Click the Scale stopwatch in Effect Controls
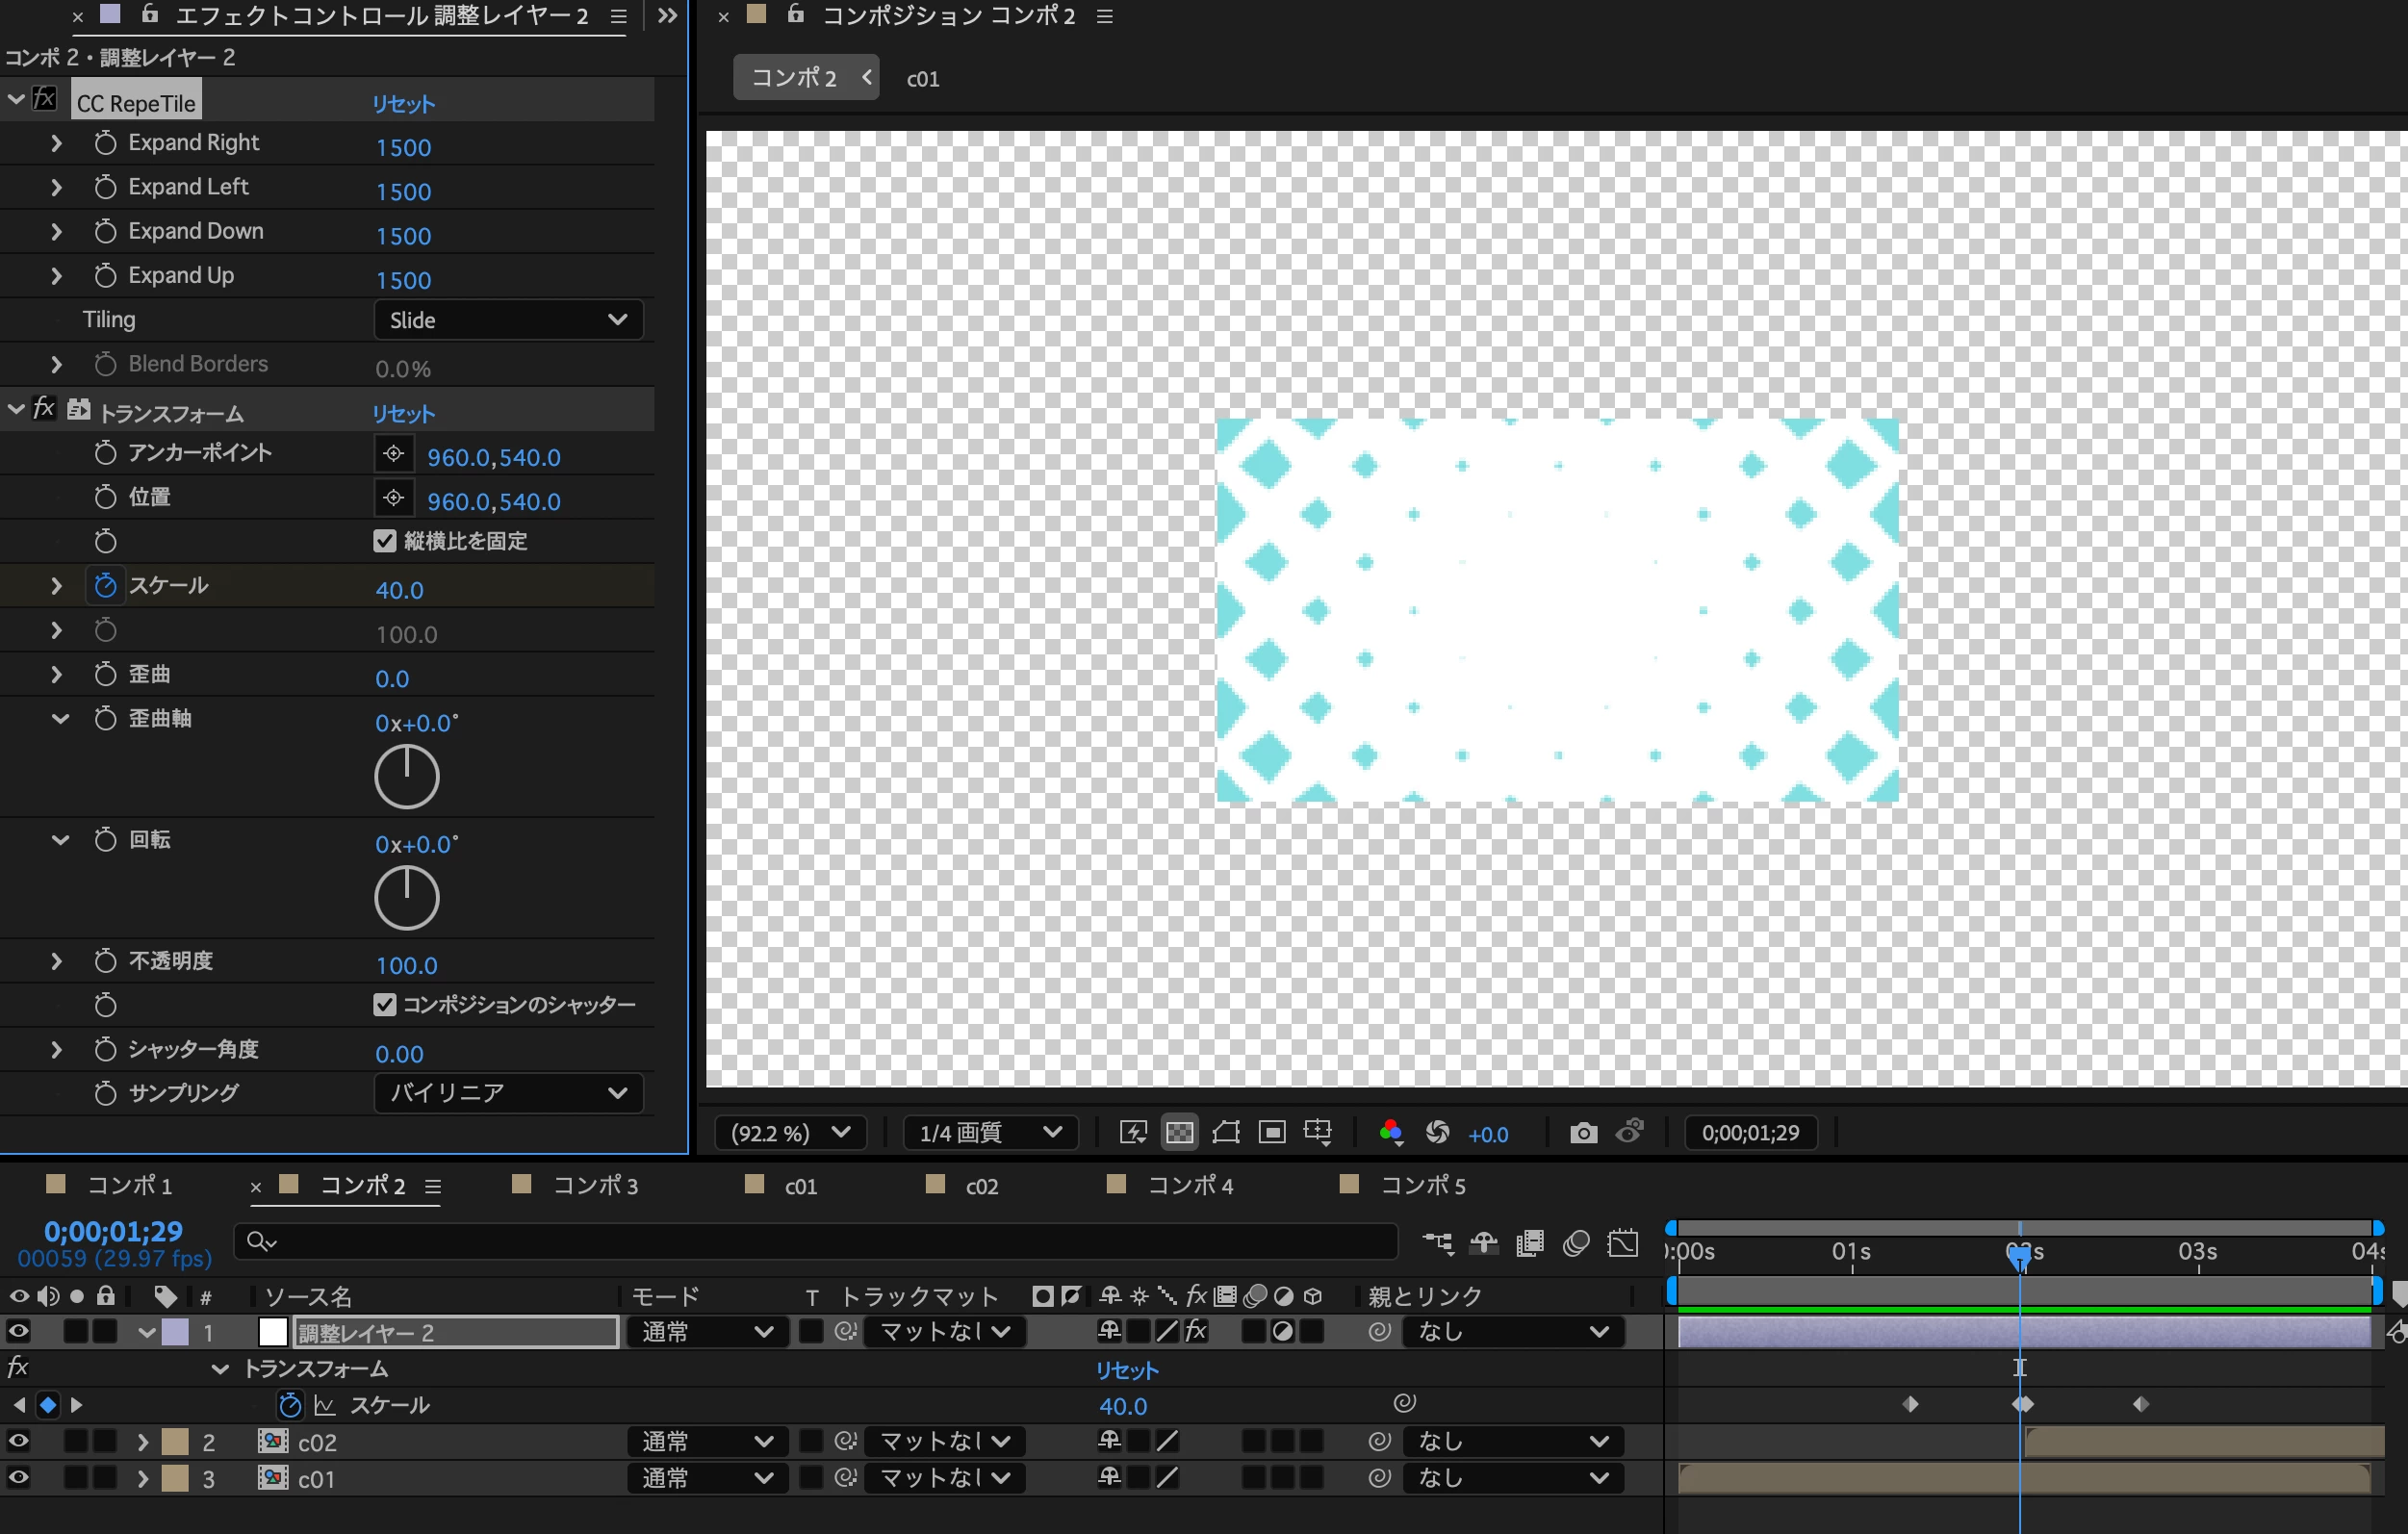This screenshot has width=2408, height=1534. (x=105, y=585)
